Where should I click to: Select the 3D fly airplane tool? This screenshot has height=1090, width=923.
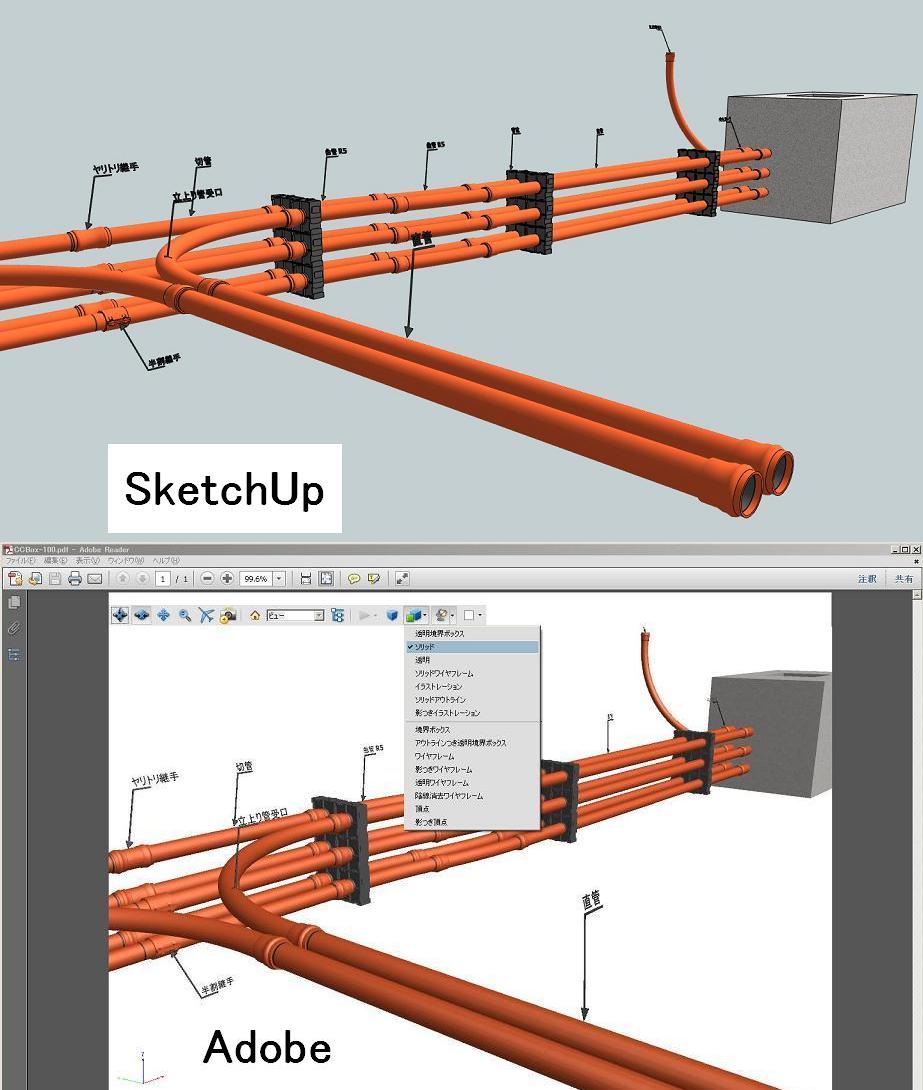click(206, 615)
